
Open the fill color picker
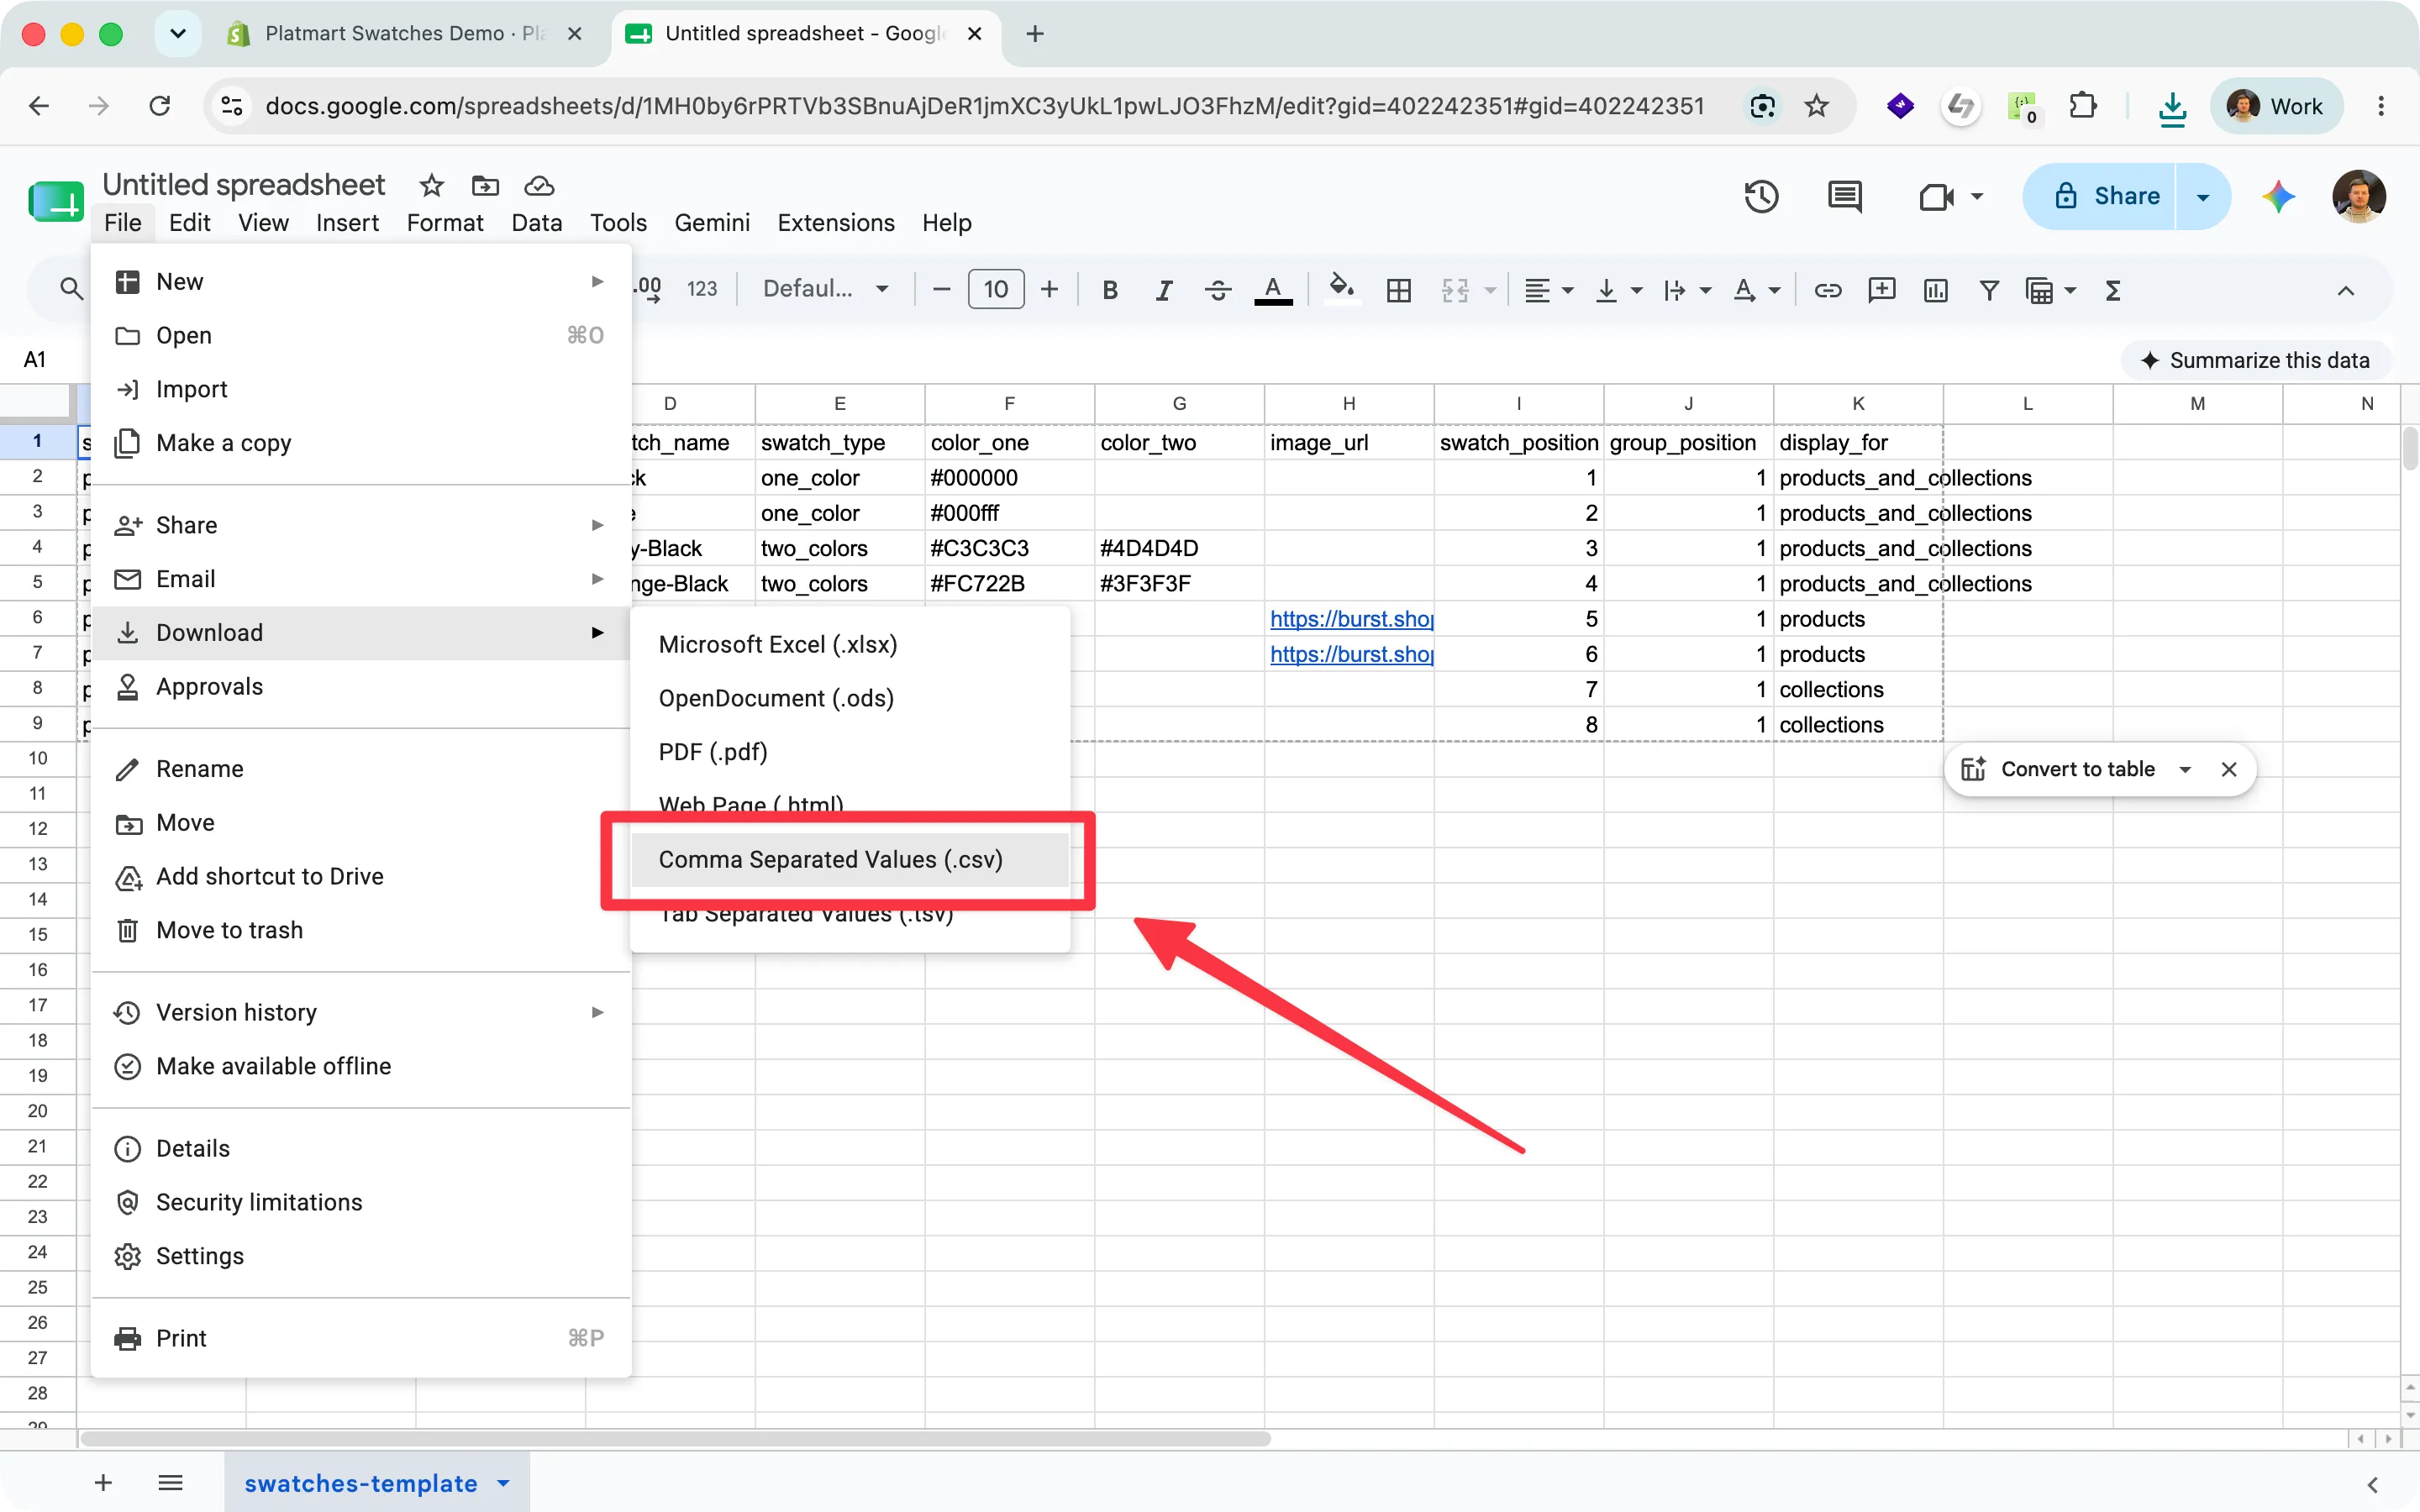(x=1341, y=290)
